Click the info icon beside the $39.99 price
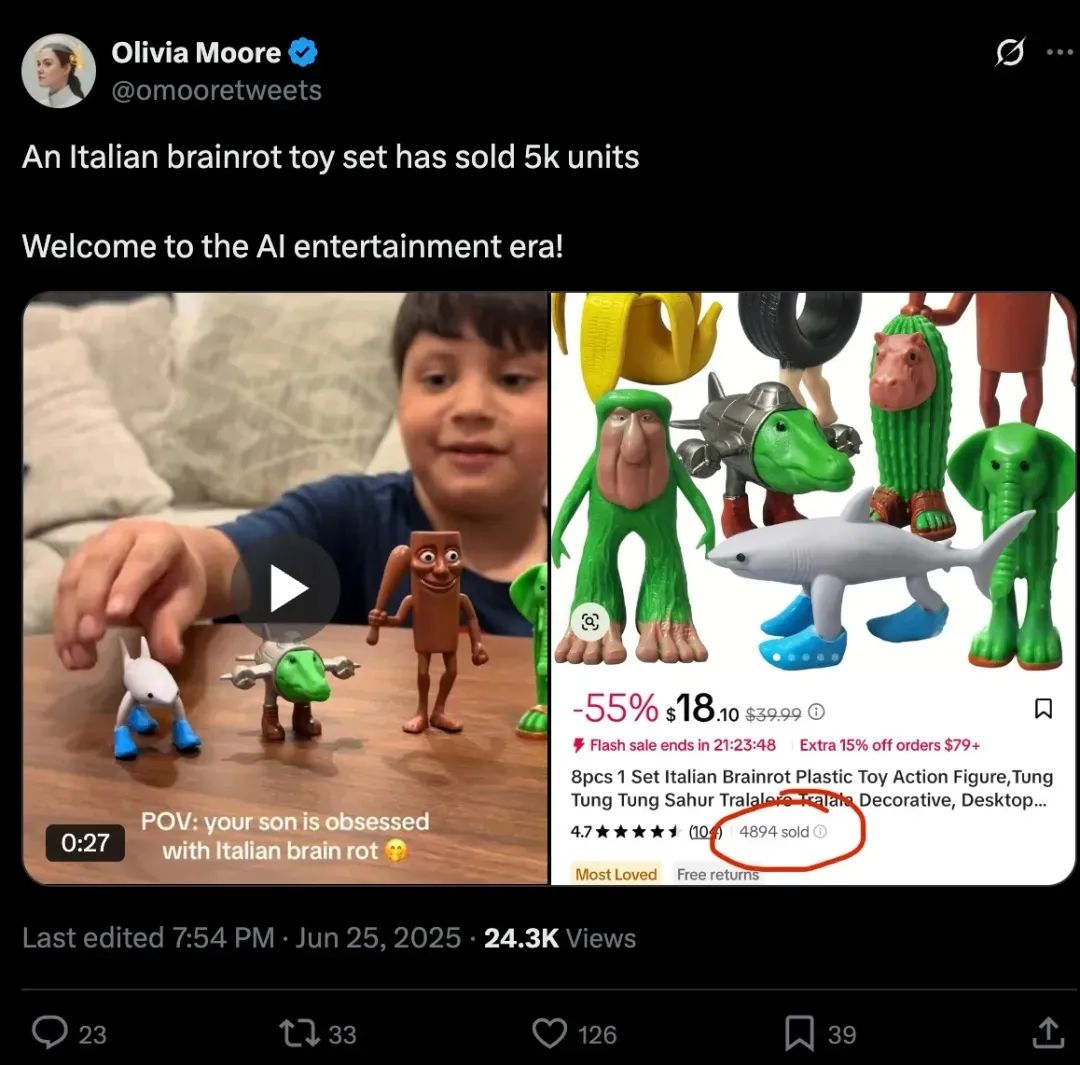 (816, 712)
